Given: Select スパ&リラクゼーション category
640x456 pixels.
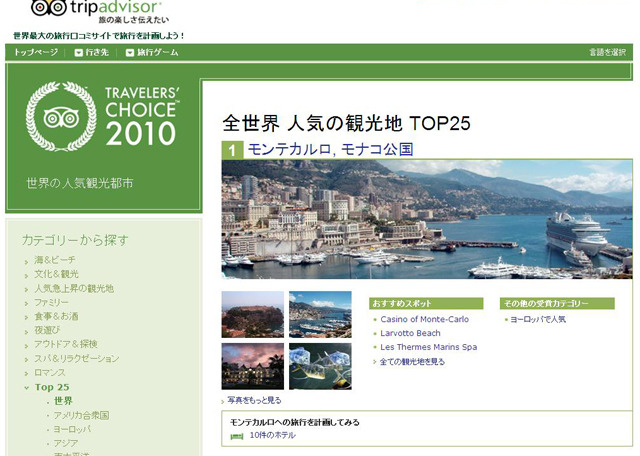Looking at the screenshot, I should [x=77, y=358].
